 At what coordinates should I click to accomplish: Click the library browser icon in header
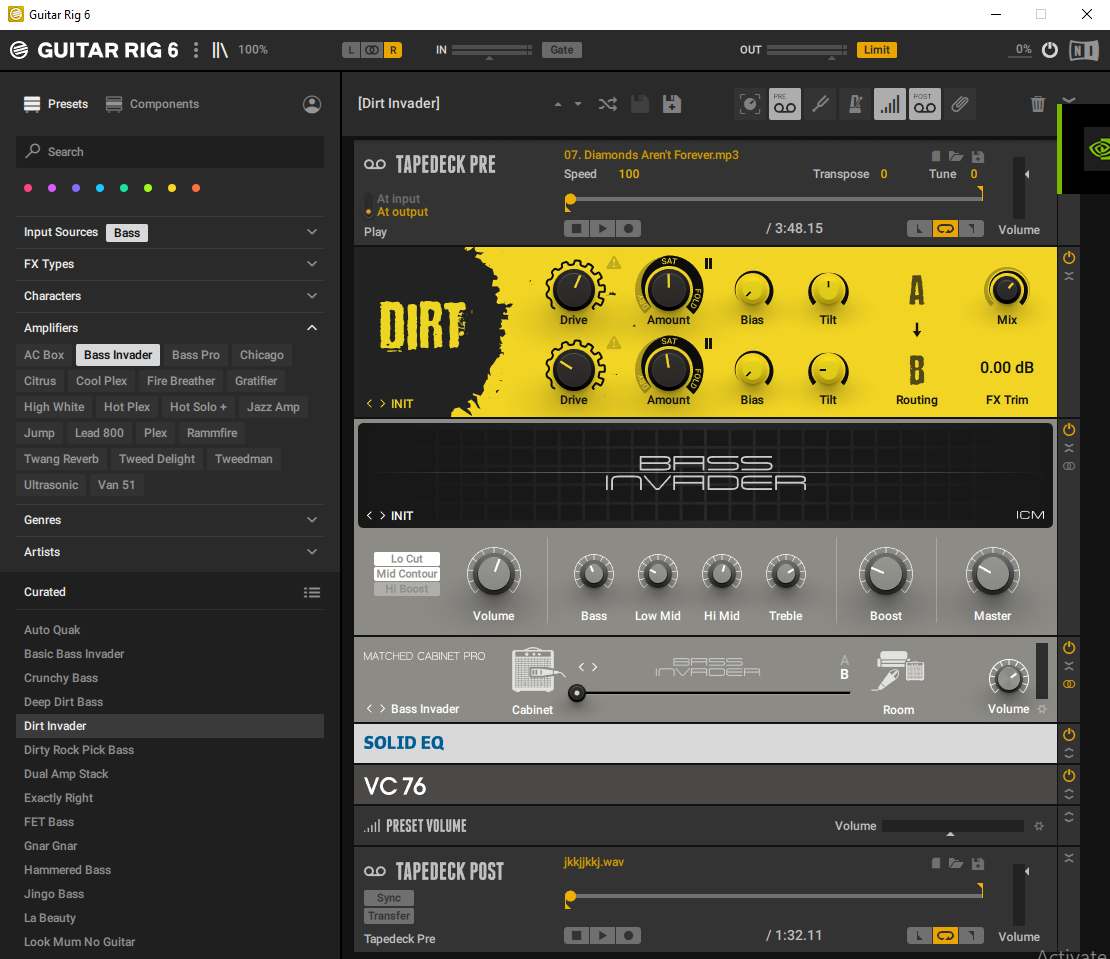pyautogui.click(x=219, y=50)
